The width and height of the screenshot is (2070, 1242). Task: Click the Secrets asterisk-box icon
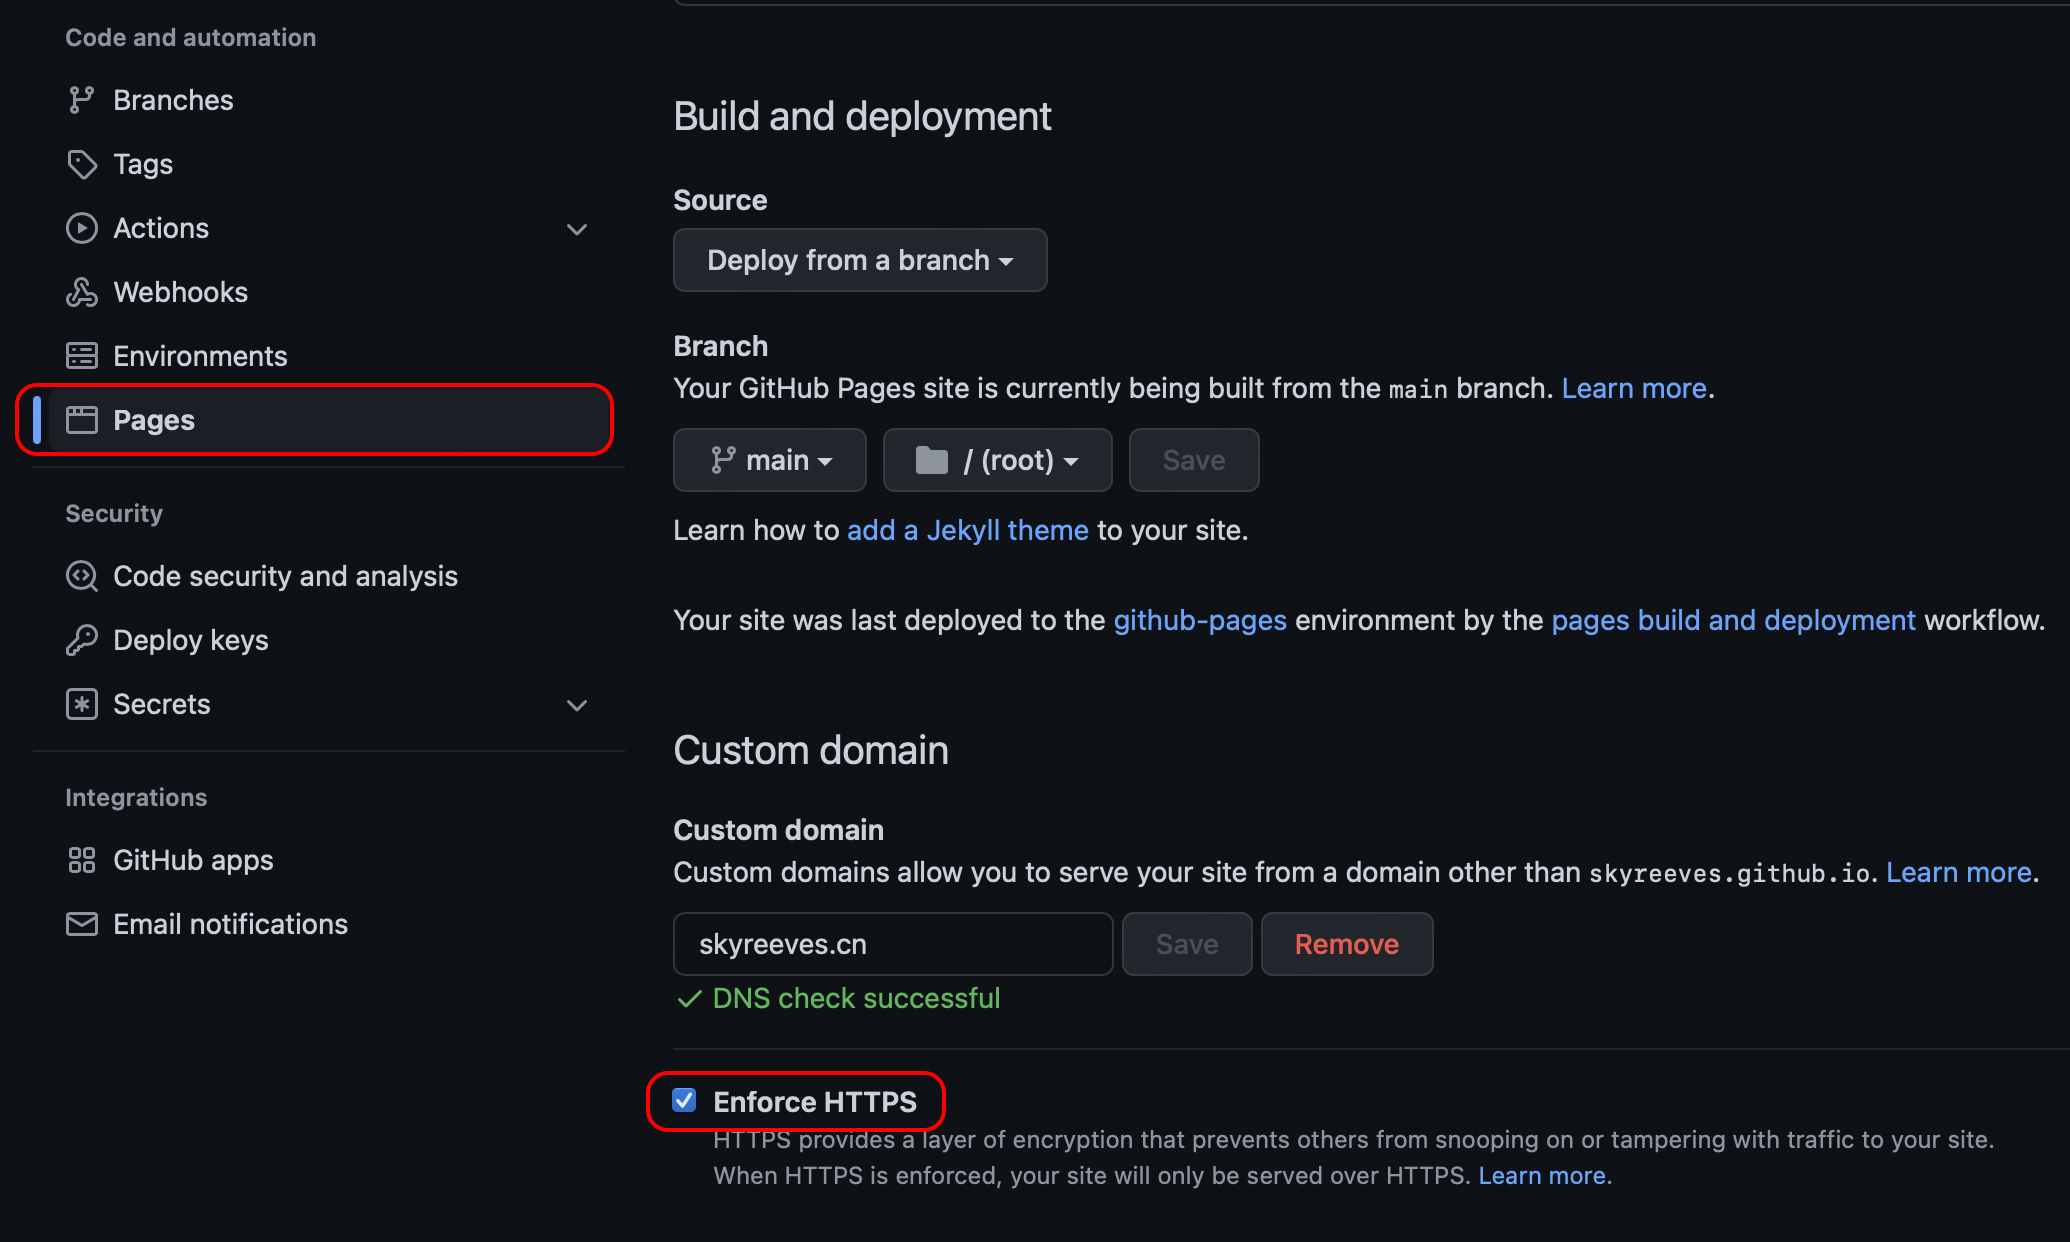[x=81, y=704]
